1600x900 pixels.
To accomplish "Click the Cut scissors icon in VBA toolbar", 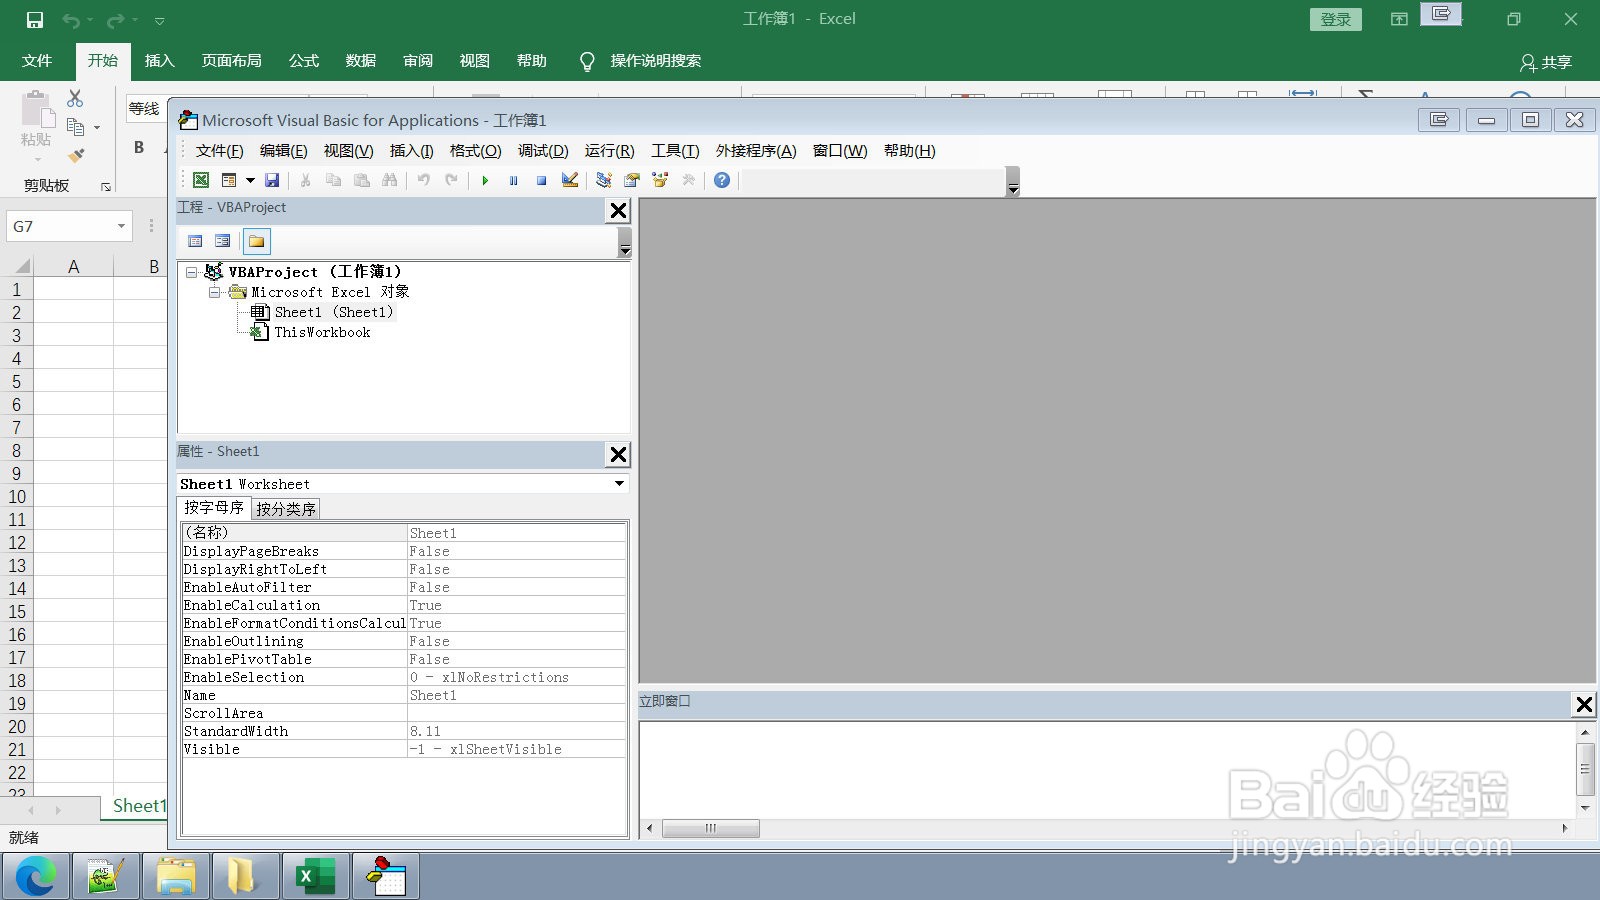I will click(x=305, y=180).
